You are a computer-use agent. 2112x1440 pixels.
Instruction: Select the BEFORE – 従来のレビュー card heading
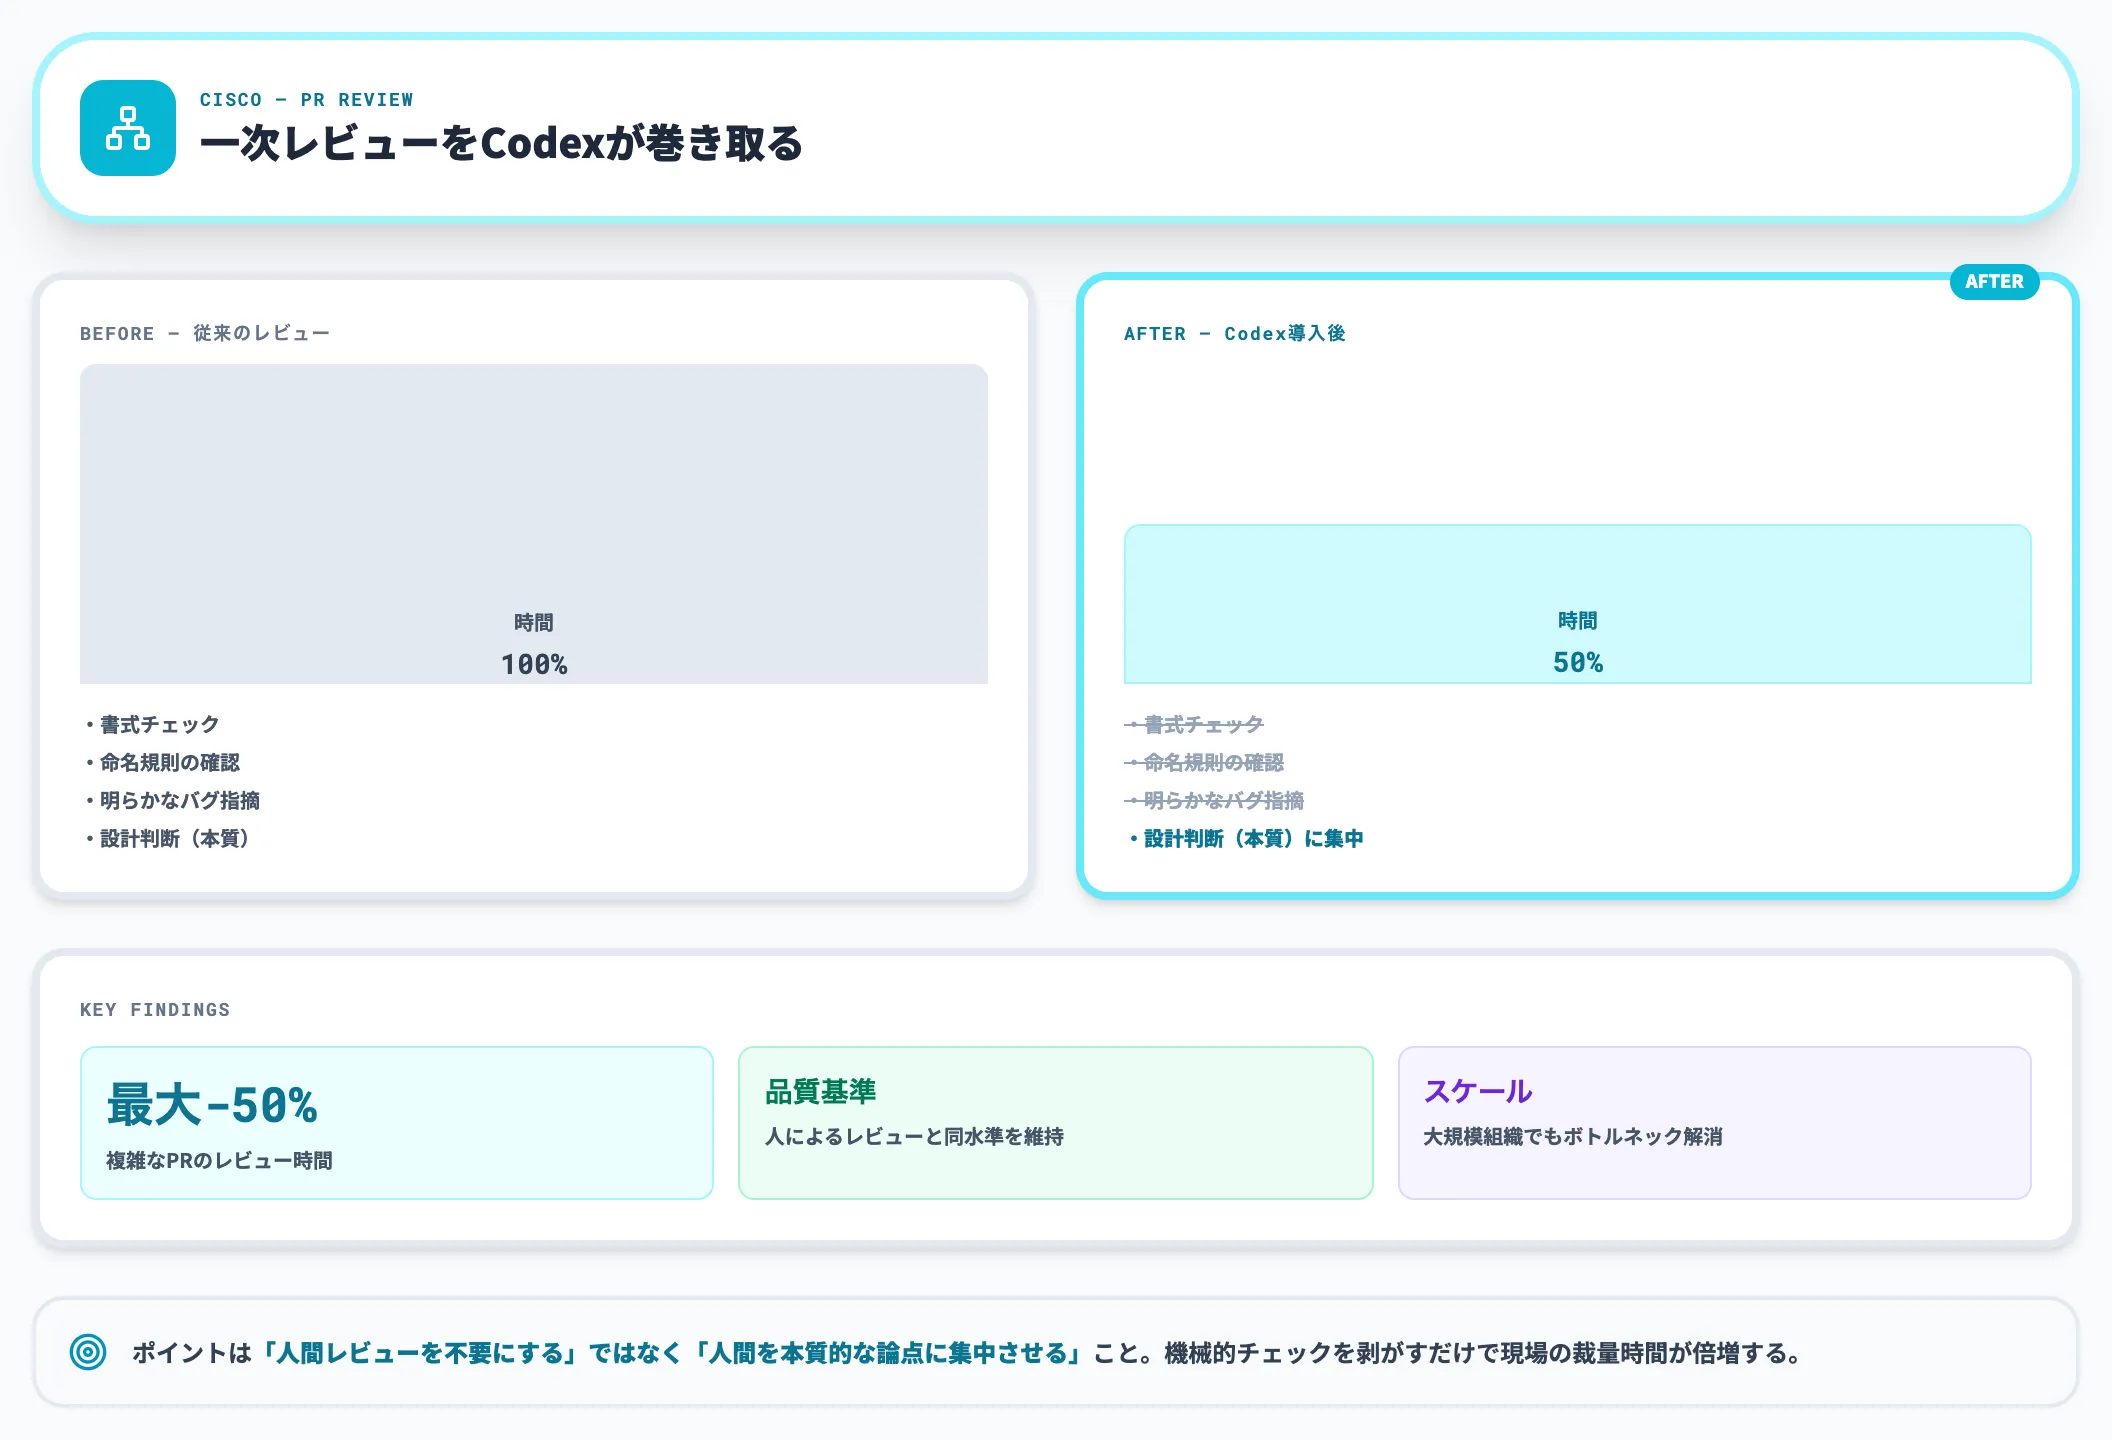(206, 333)
